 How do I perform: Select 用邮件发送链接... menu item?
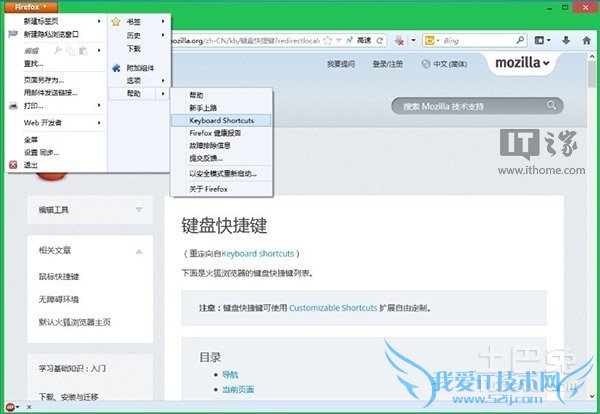pyautogui.click(x=51, y=92)
